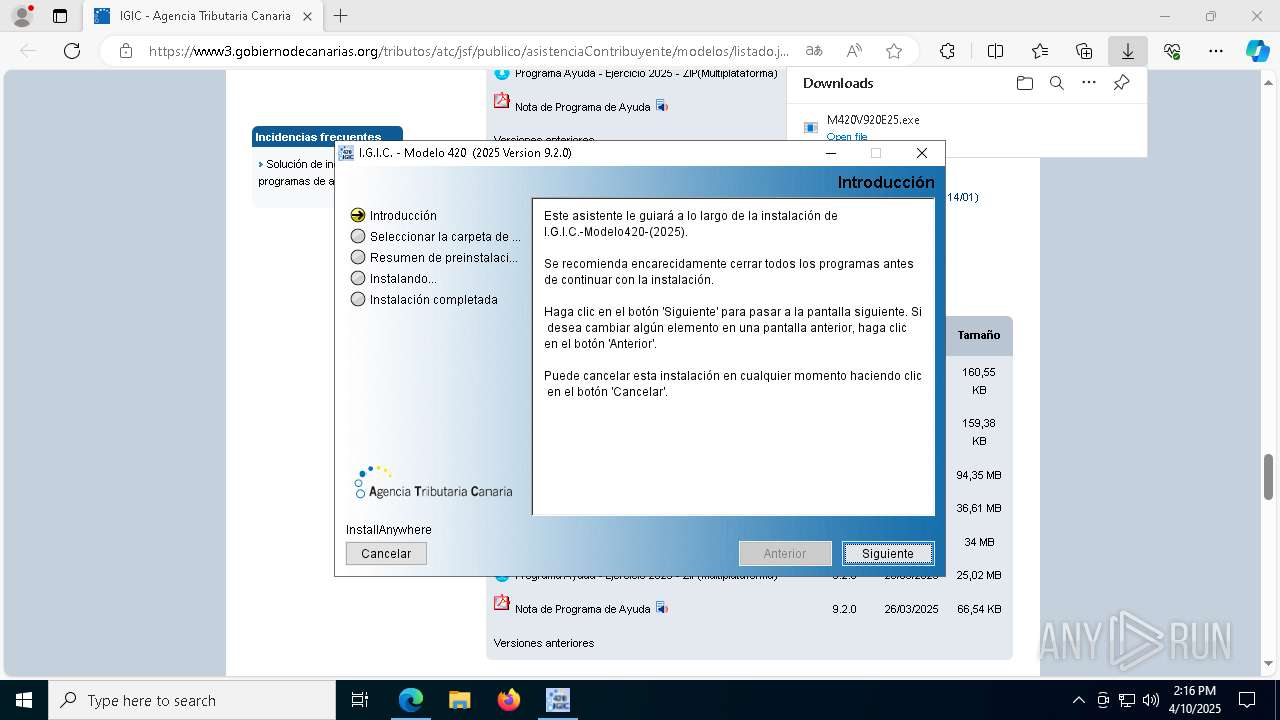The height and width of the screenshot is (720, 1280).
Task: Select the Seleccionar la carpeta step
Action: pyautogui.click(x=436, y=236)
